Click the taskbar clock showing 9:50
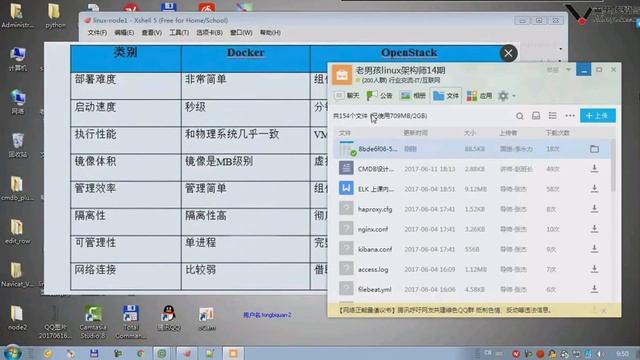The width and height of the screenshot is (640, 360). click(622, 354)
